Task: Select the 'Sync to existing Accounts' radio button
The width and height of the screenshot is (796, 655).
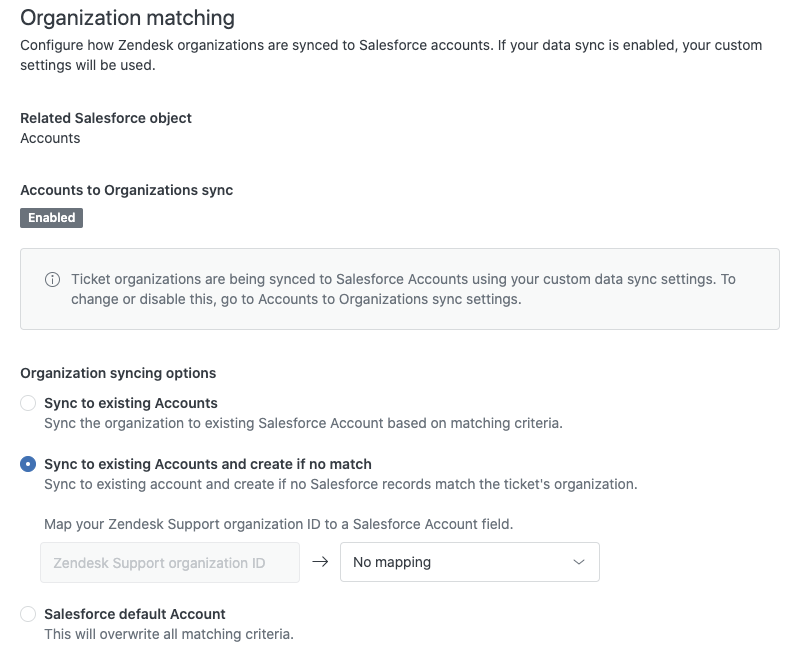Action: coord(28,403)
